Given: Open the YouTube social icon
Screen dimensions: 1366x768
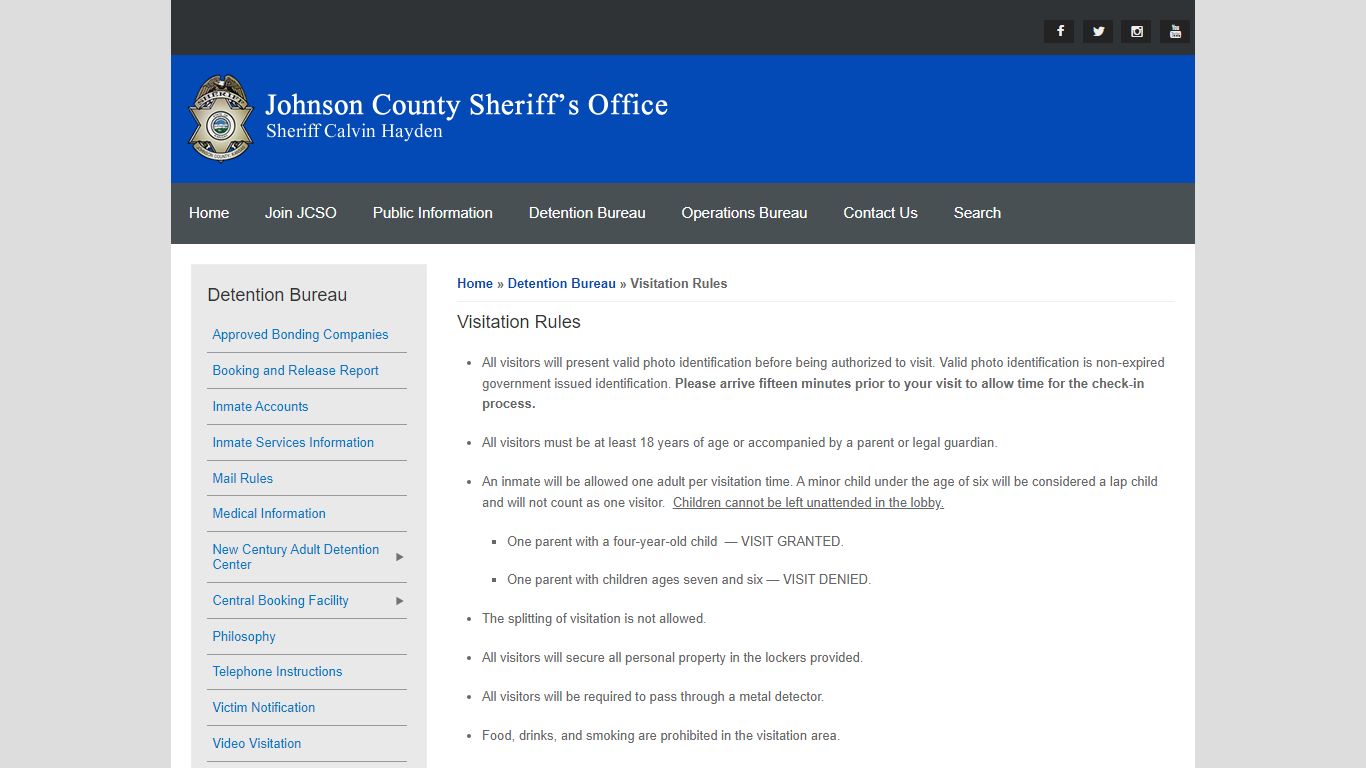Looking at the screenshot, I should pos(1175,31).
